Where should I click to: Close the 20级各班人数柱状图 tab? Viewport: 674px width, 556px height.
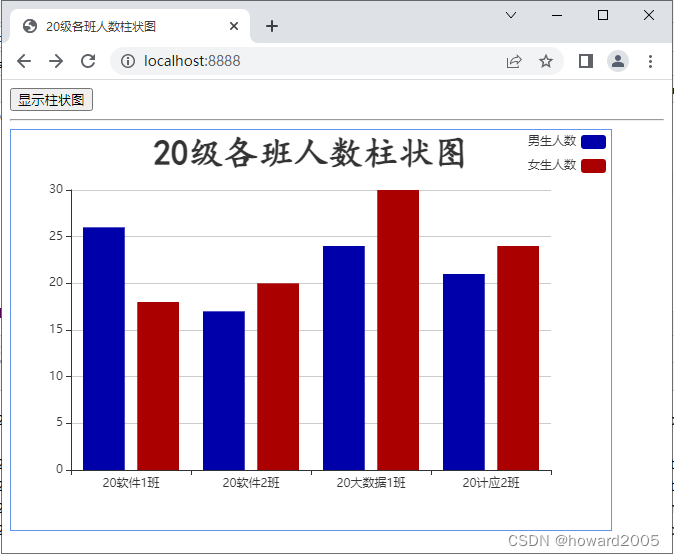pos(234,26)
